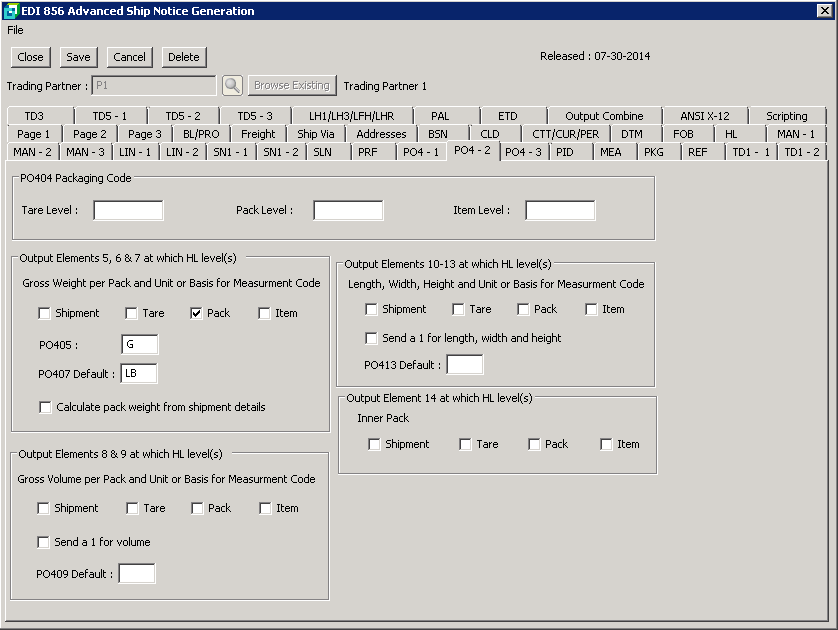Check Tare checkbox under Gross Volume
The height and width of the screenshot is (630, 838).
coord(133,508)
